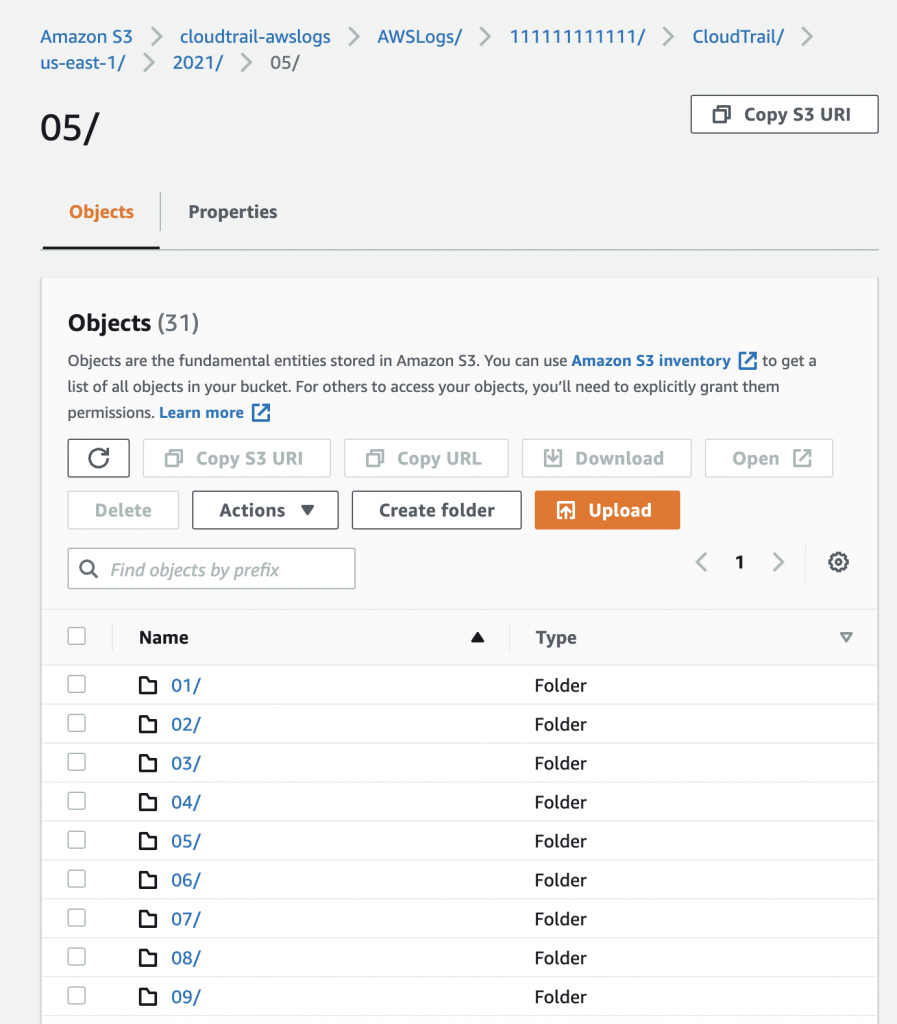Select the checkbox for folder 01/
This screenshot has height=1024, width=897.
click(x=77, y=684)
